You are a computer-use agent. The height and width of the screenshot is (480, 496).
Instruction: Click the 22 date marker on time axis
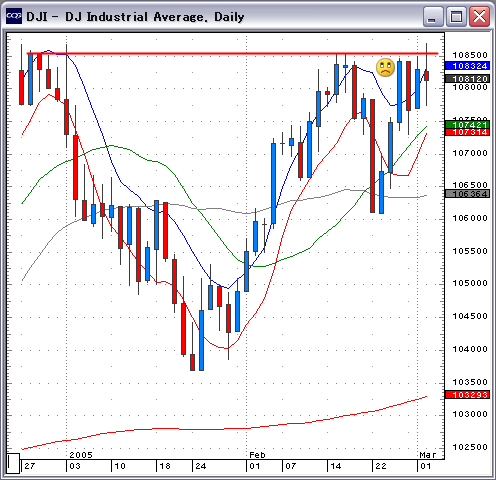[381, 466]
